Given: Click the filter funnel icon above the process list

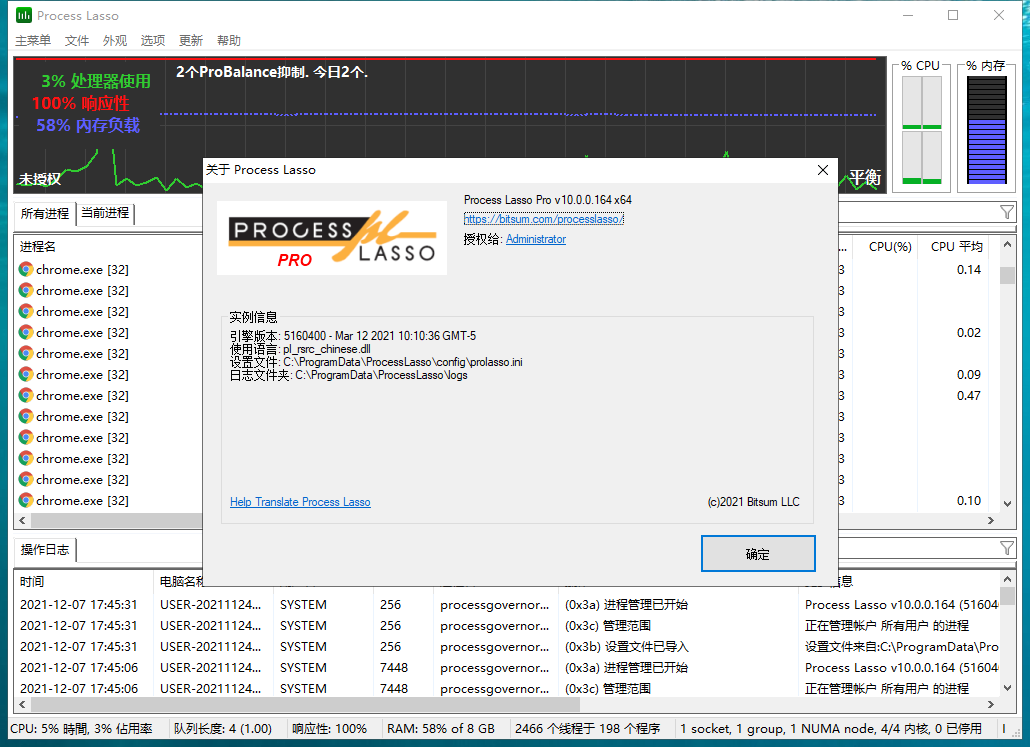Looking at the screenshot, I should pyautogui.click(x=1008, y=213).
